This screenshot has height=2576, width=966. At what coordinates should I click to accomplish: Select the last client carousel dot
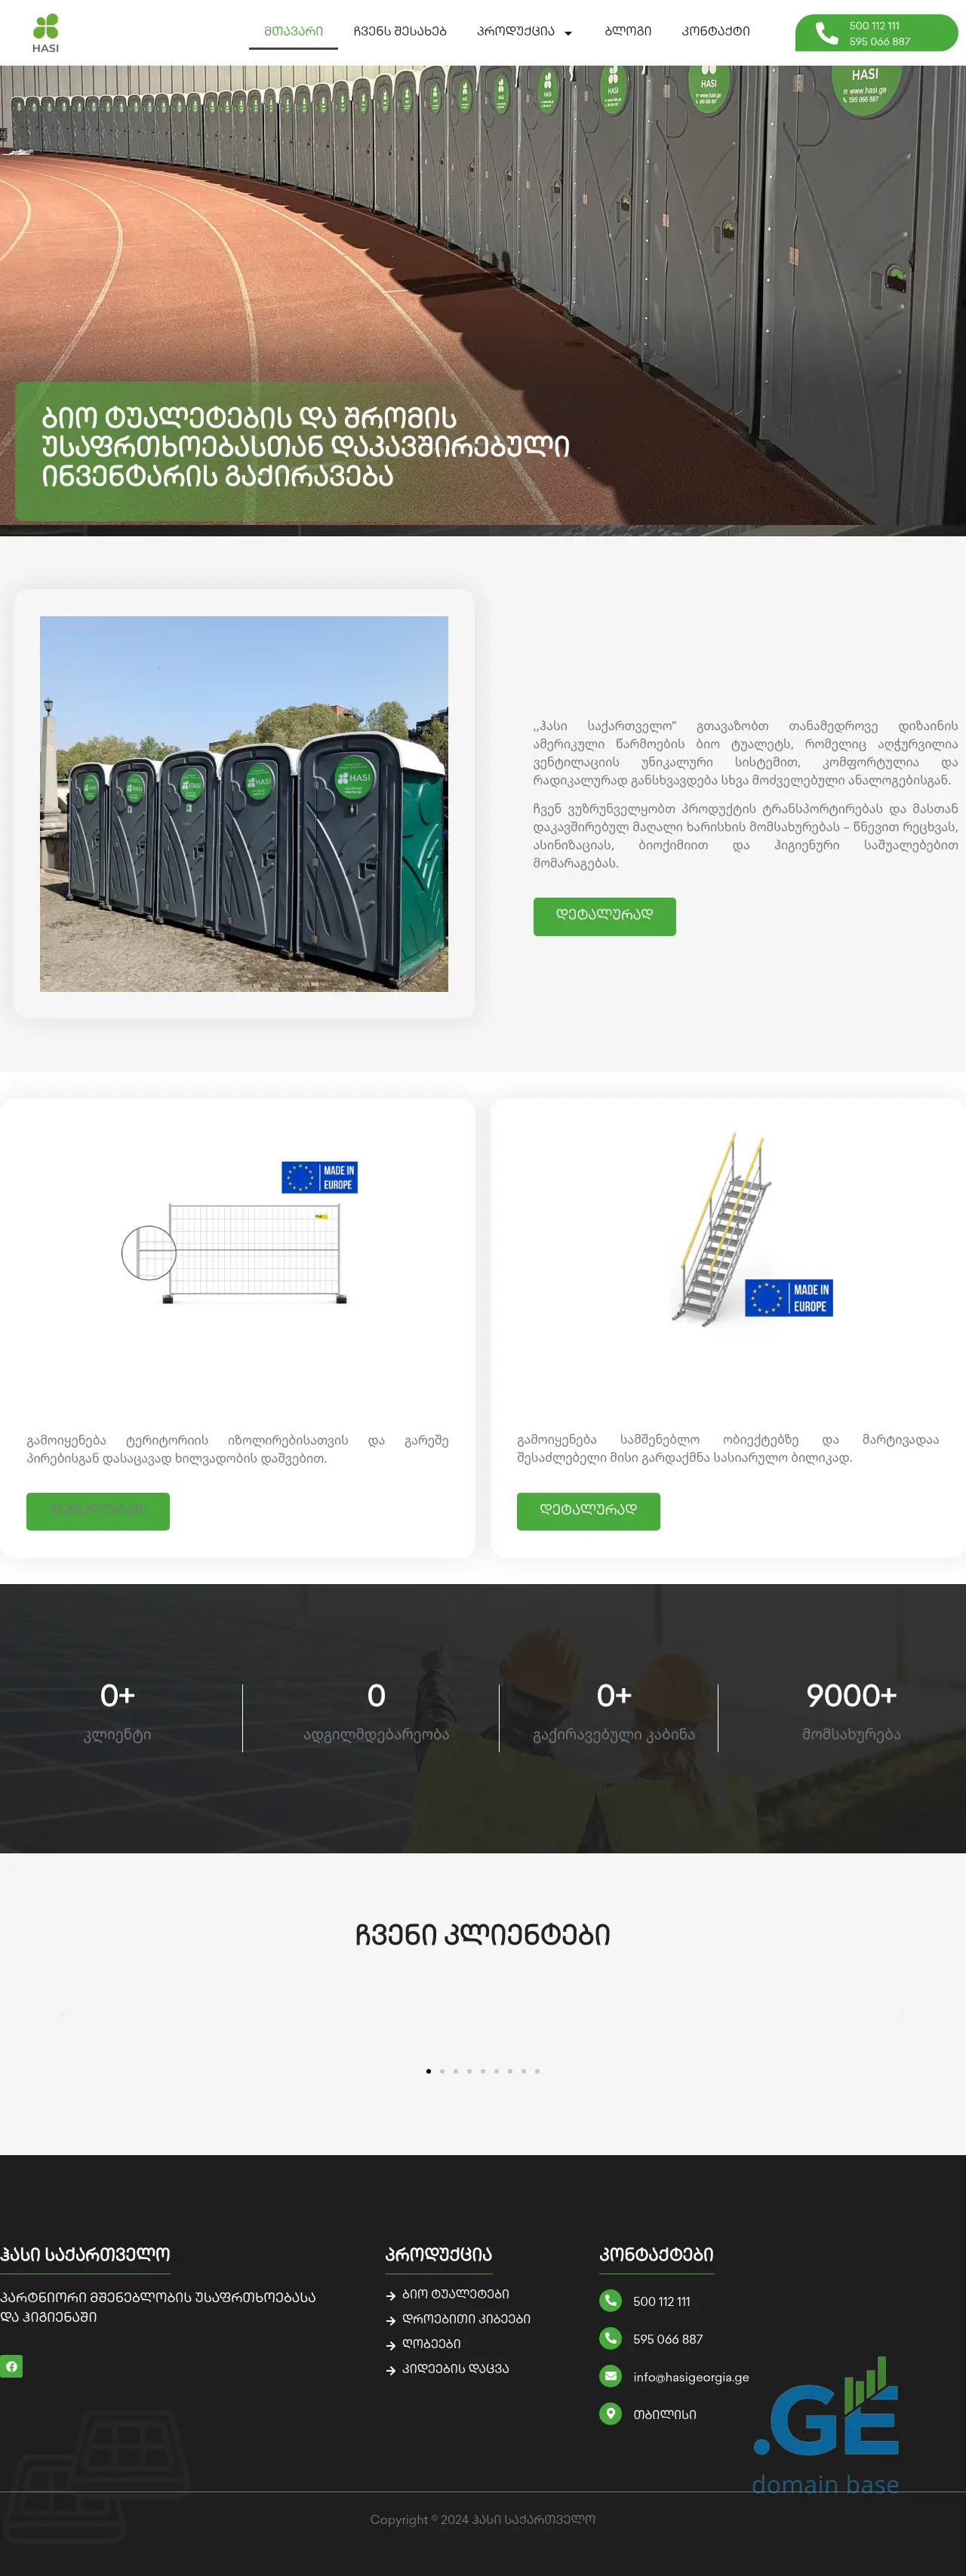pyautogui.click(x=537, y=2071)
